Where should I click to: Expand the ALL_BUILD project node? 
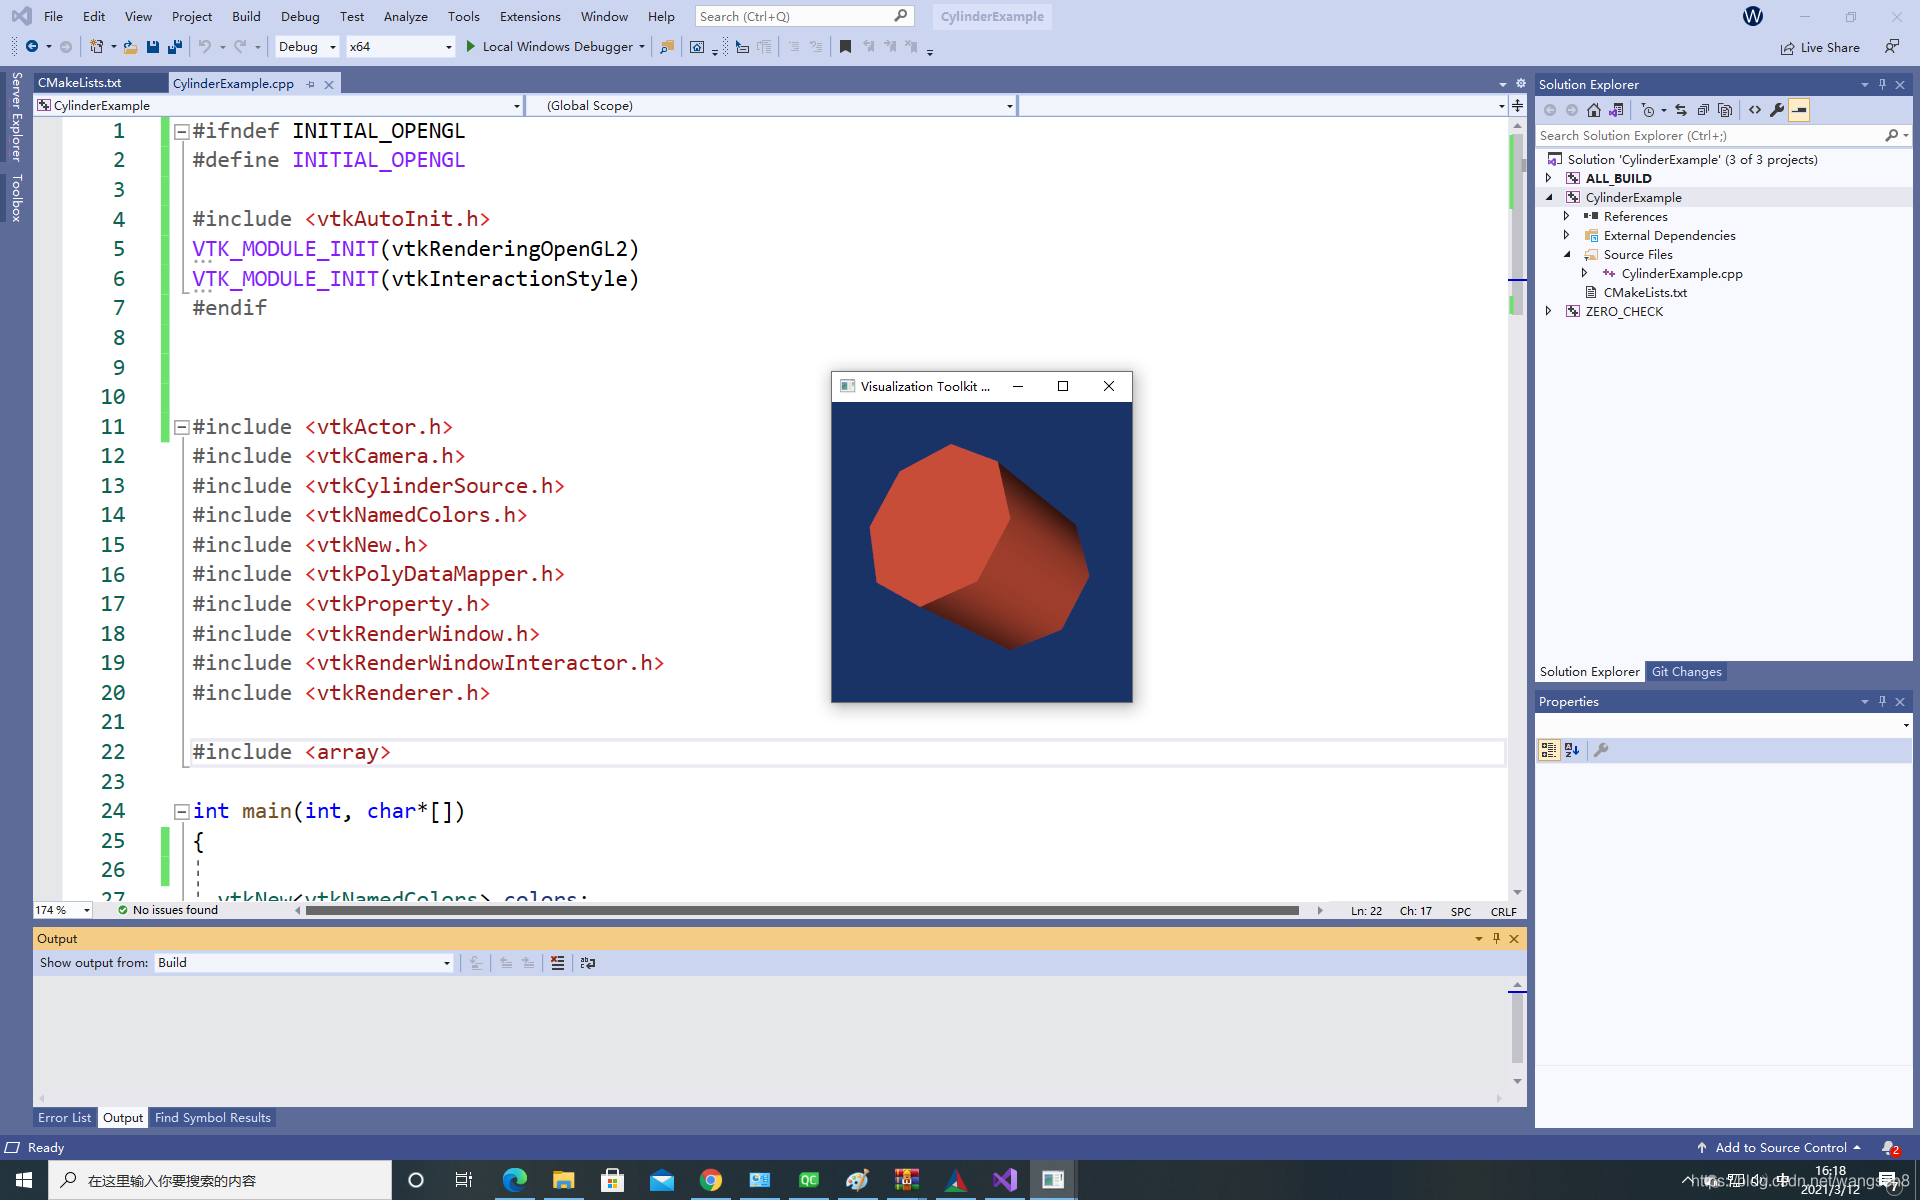point(1549,178)
